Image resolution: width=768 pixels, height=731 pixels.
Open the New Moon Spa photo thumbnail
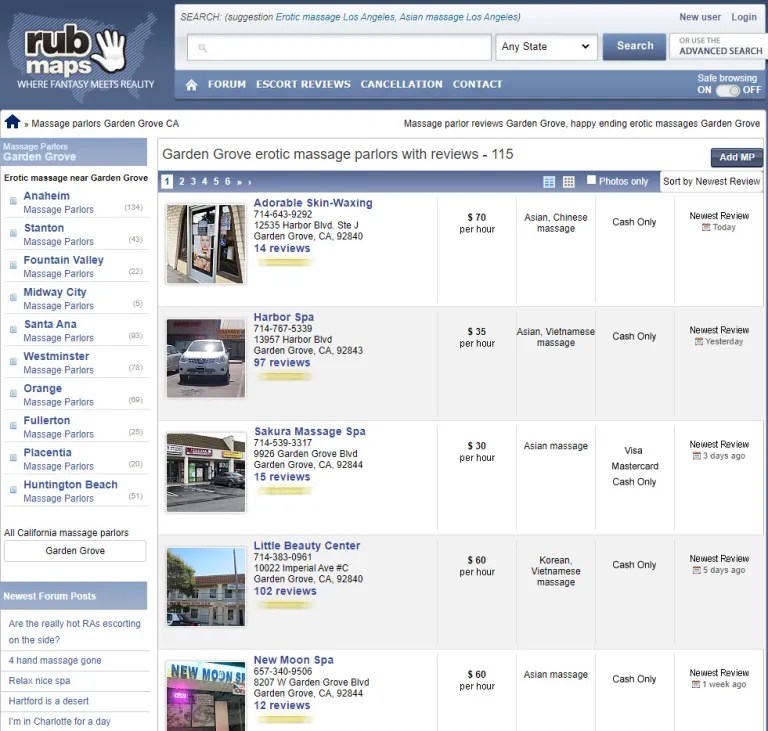point(206,696)
